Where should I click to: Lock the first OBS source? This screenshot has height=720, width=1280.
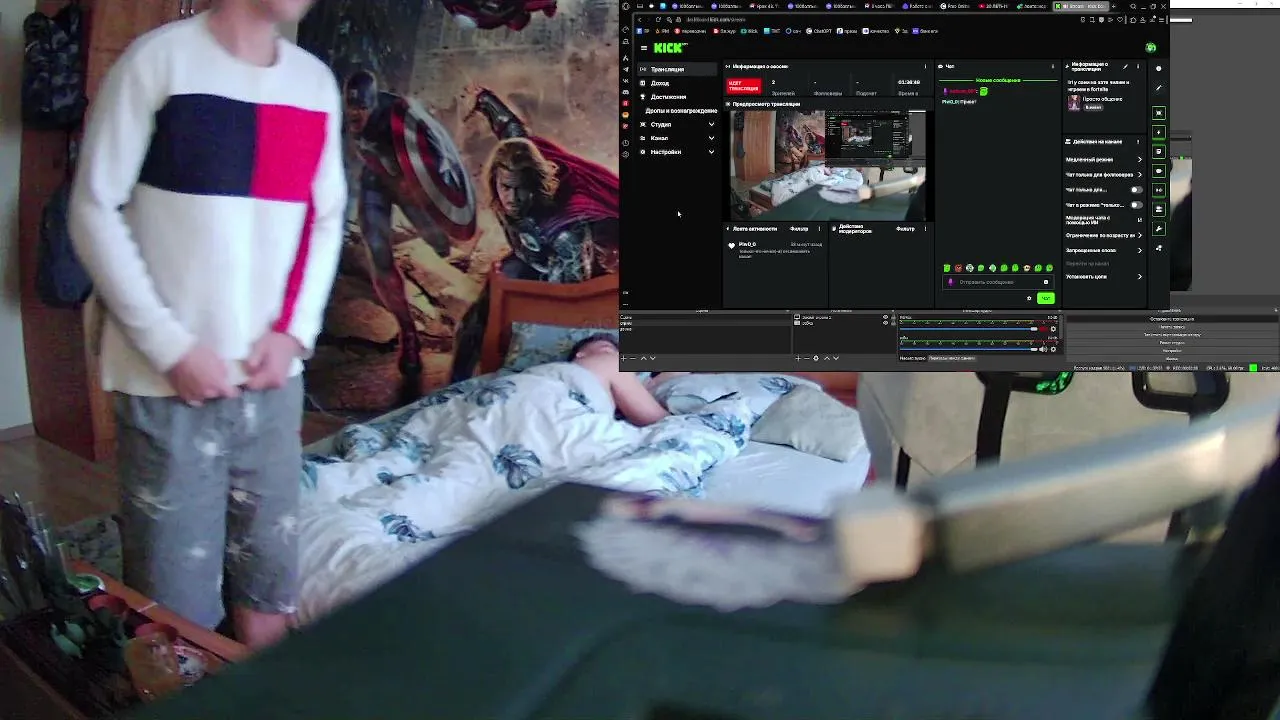click(x=893, y=317)
